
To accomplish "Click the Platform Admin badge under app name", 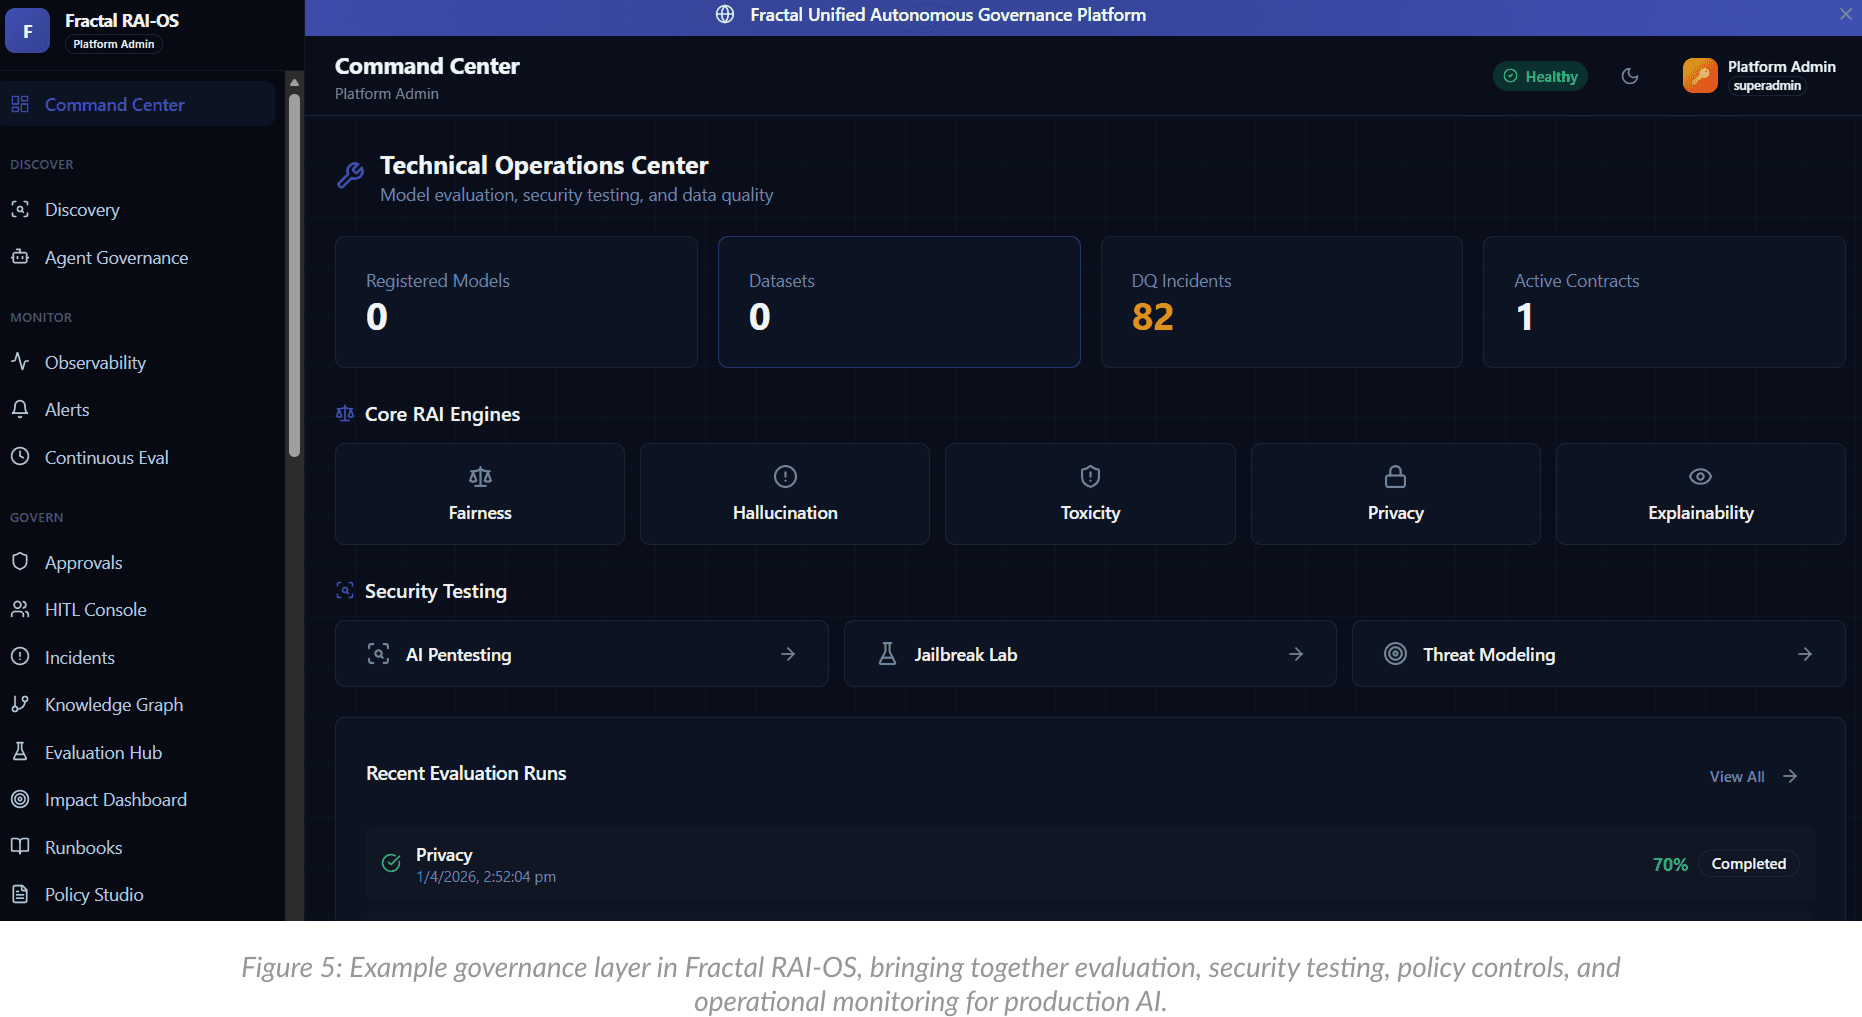I will tap(114, 44).
